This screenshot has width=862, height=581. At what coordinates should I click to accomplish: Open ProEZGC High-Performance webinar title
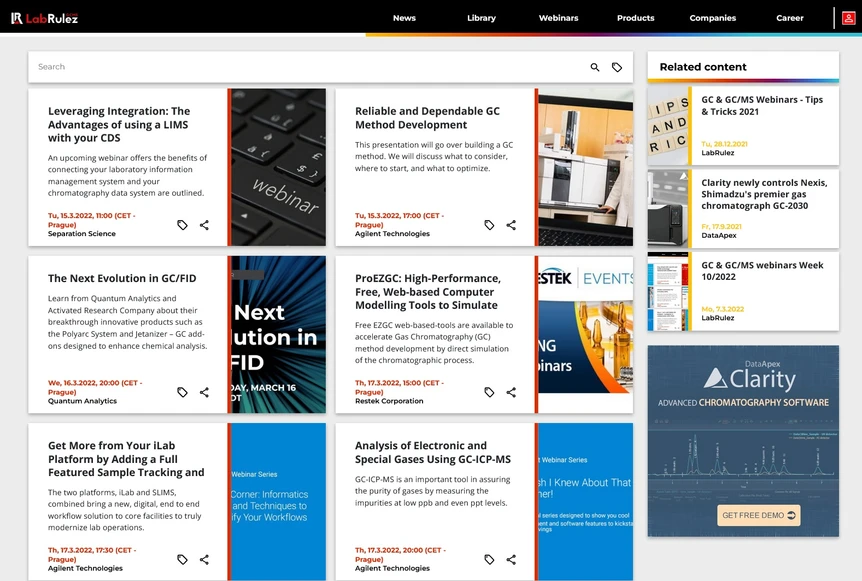point(428,292)
